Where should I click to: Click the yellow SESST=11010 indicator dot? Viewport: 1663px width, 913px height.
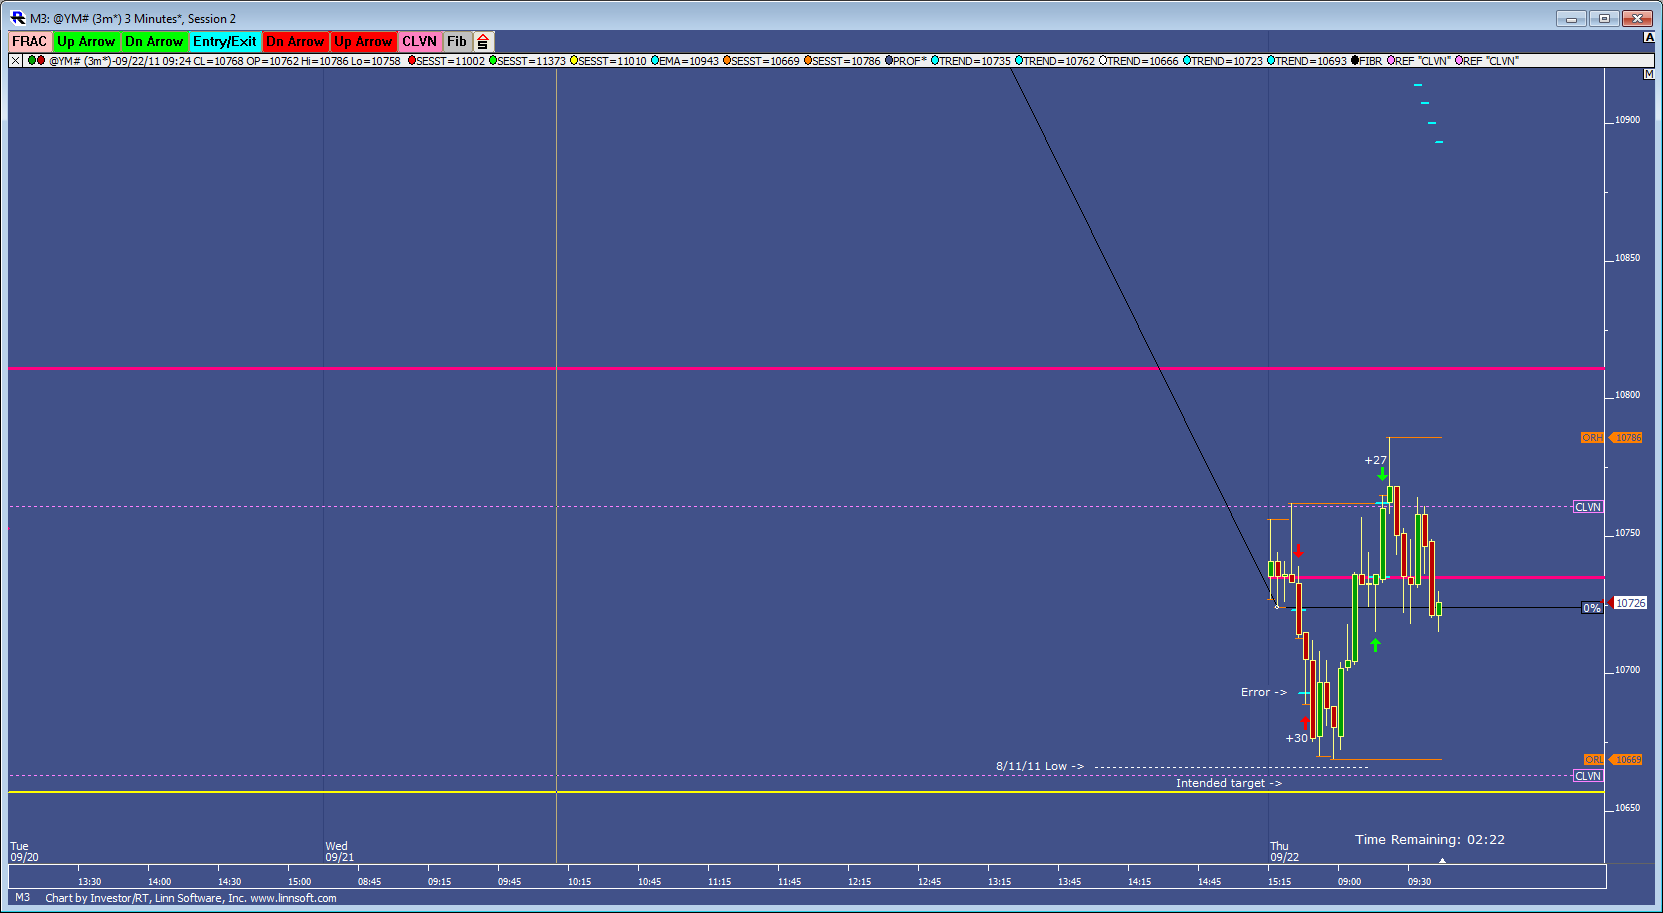[x=574, y=61]
